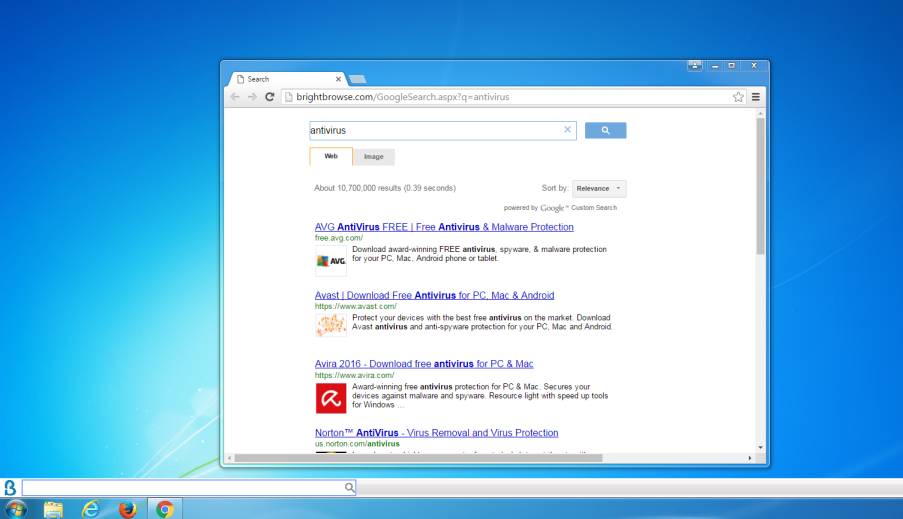This screenshot has height=519, width=903.
Task: Click the browser back arrow
Action: point(235,97)
